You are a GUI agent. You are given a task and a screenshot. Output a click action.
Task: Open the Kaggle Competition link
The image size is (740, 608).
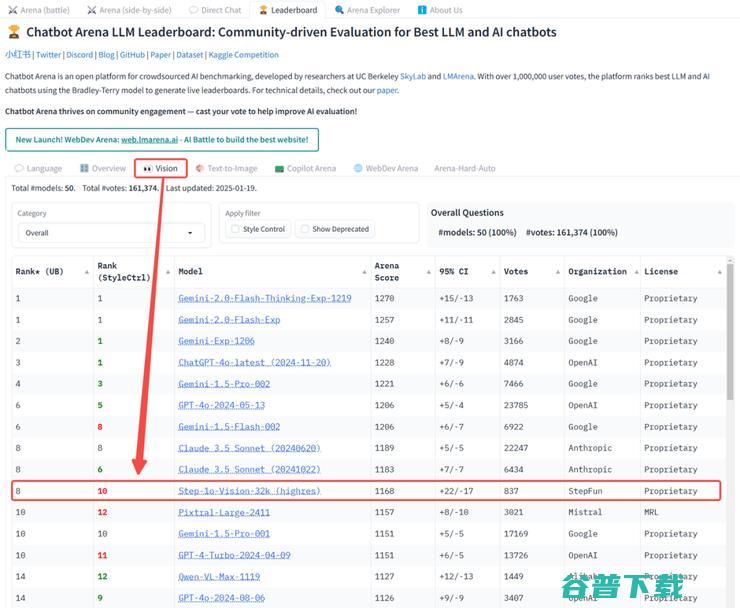click(244, 55)
